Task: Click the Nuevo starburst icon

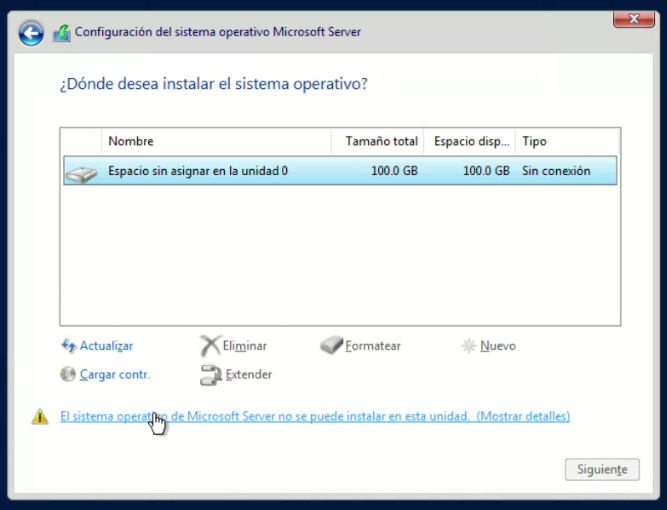Action: point(468,346)
